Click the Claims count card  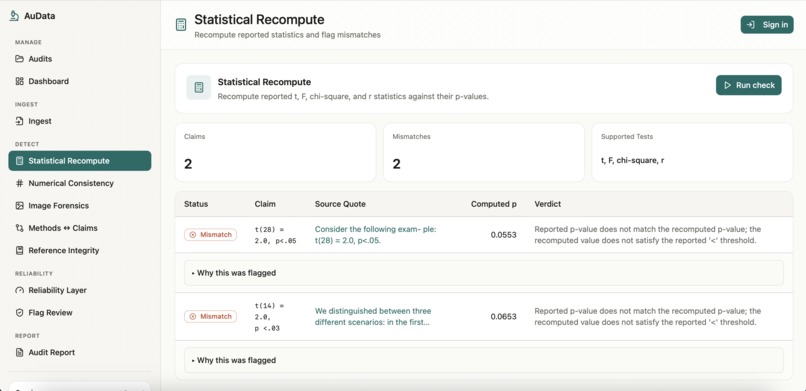pyautogui.click(x=275, y=152)
